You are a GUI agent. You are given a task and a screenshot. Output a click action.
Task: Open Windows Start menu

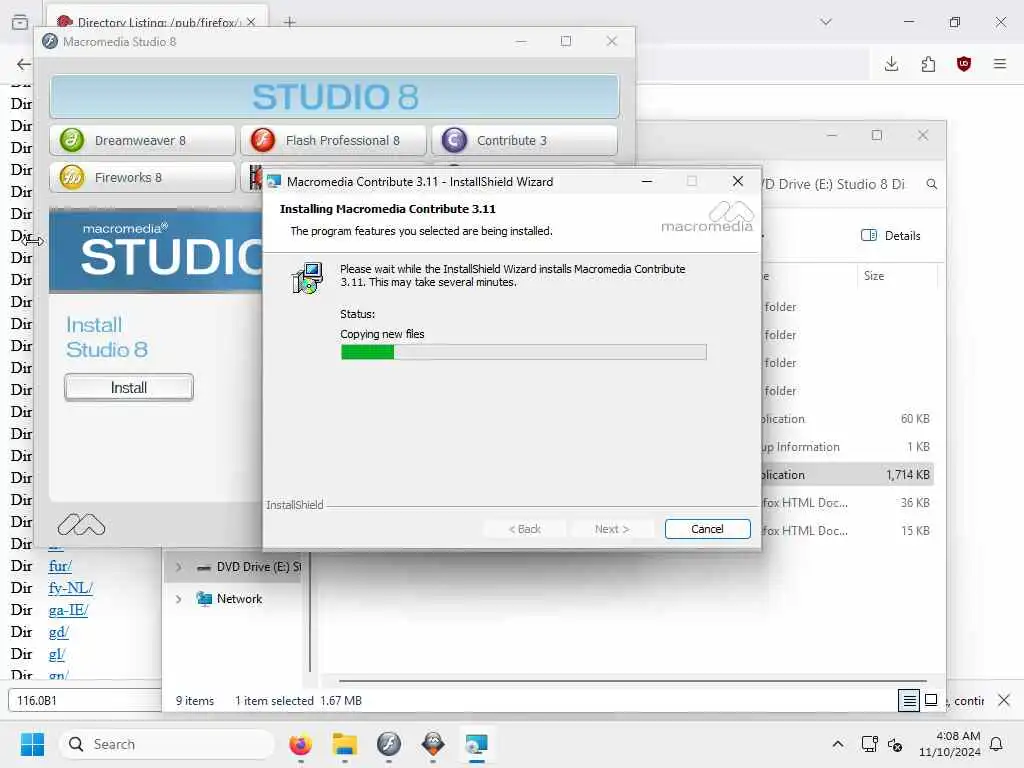[32, 744]
